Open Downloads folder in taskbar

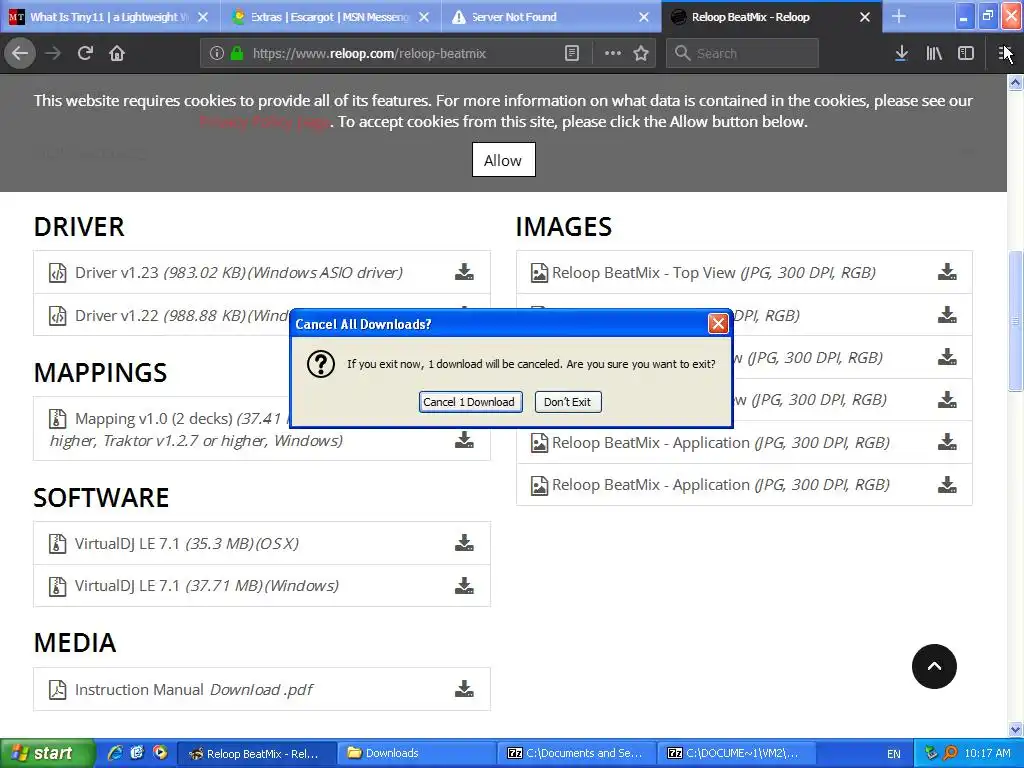(x=417, y=753)
